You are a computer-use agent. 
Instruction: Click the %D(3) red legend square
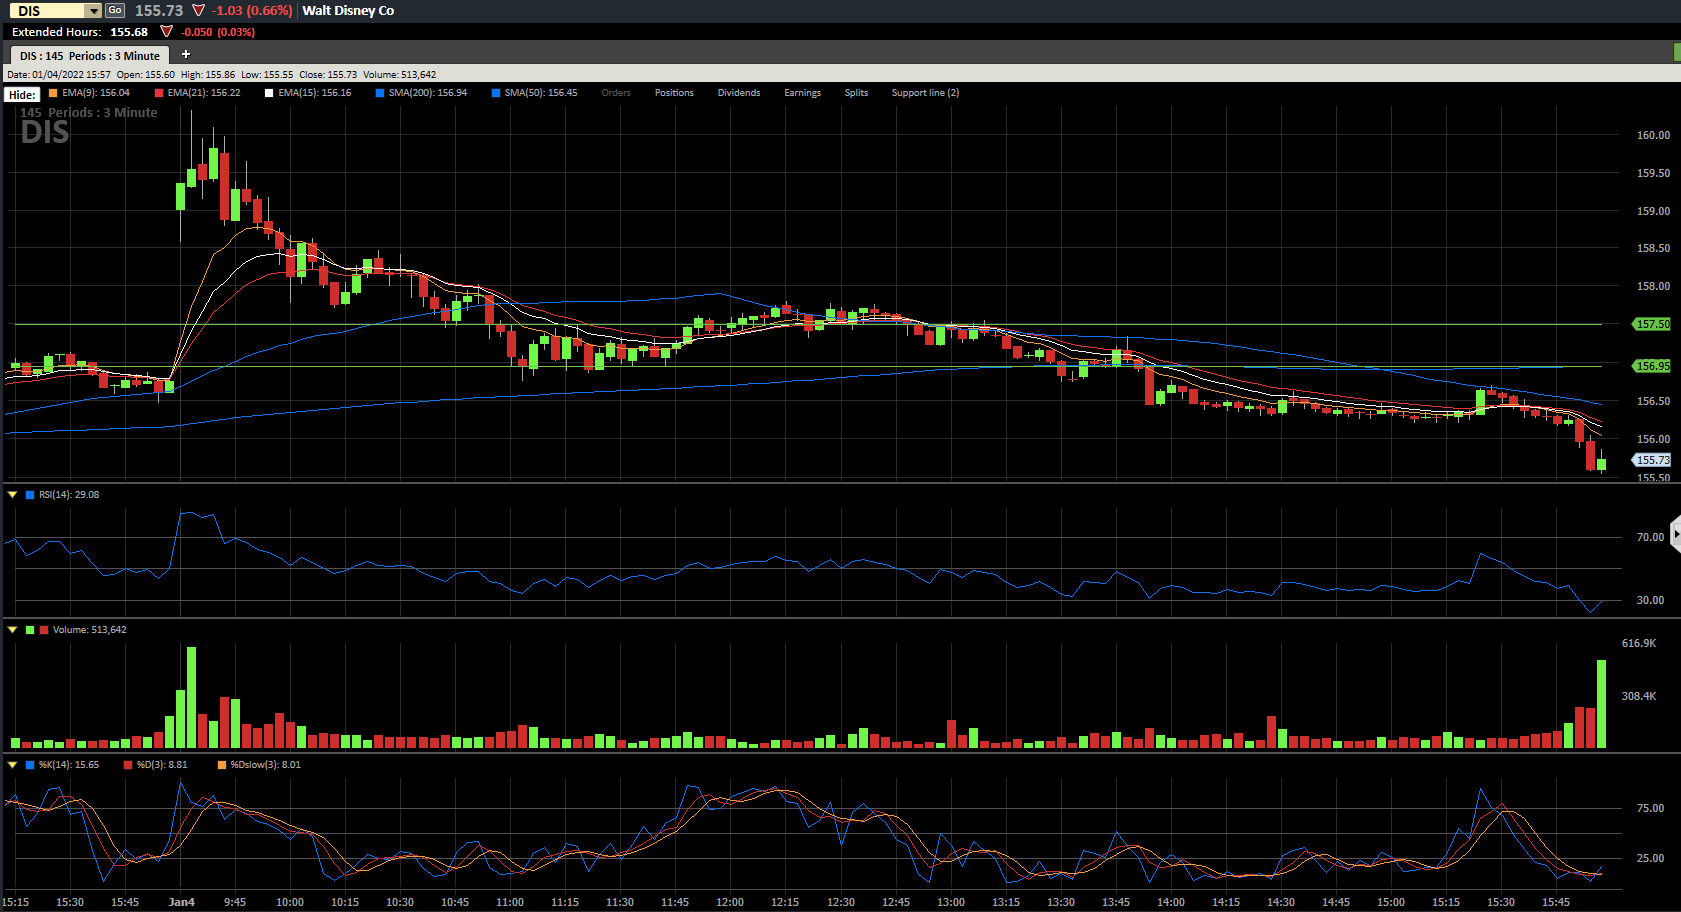pyautogui.click(x=128, y=765)
